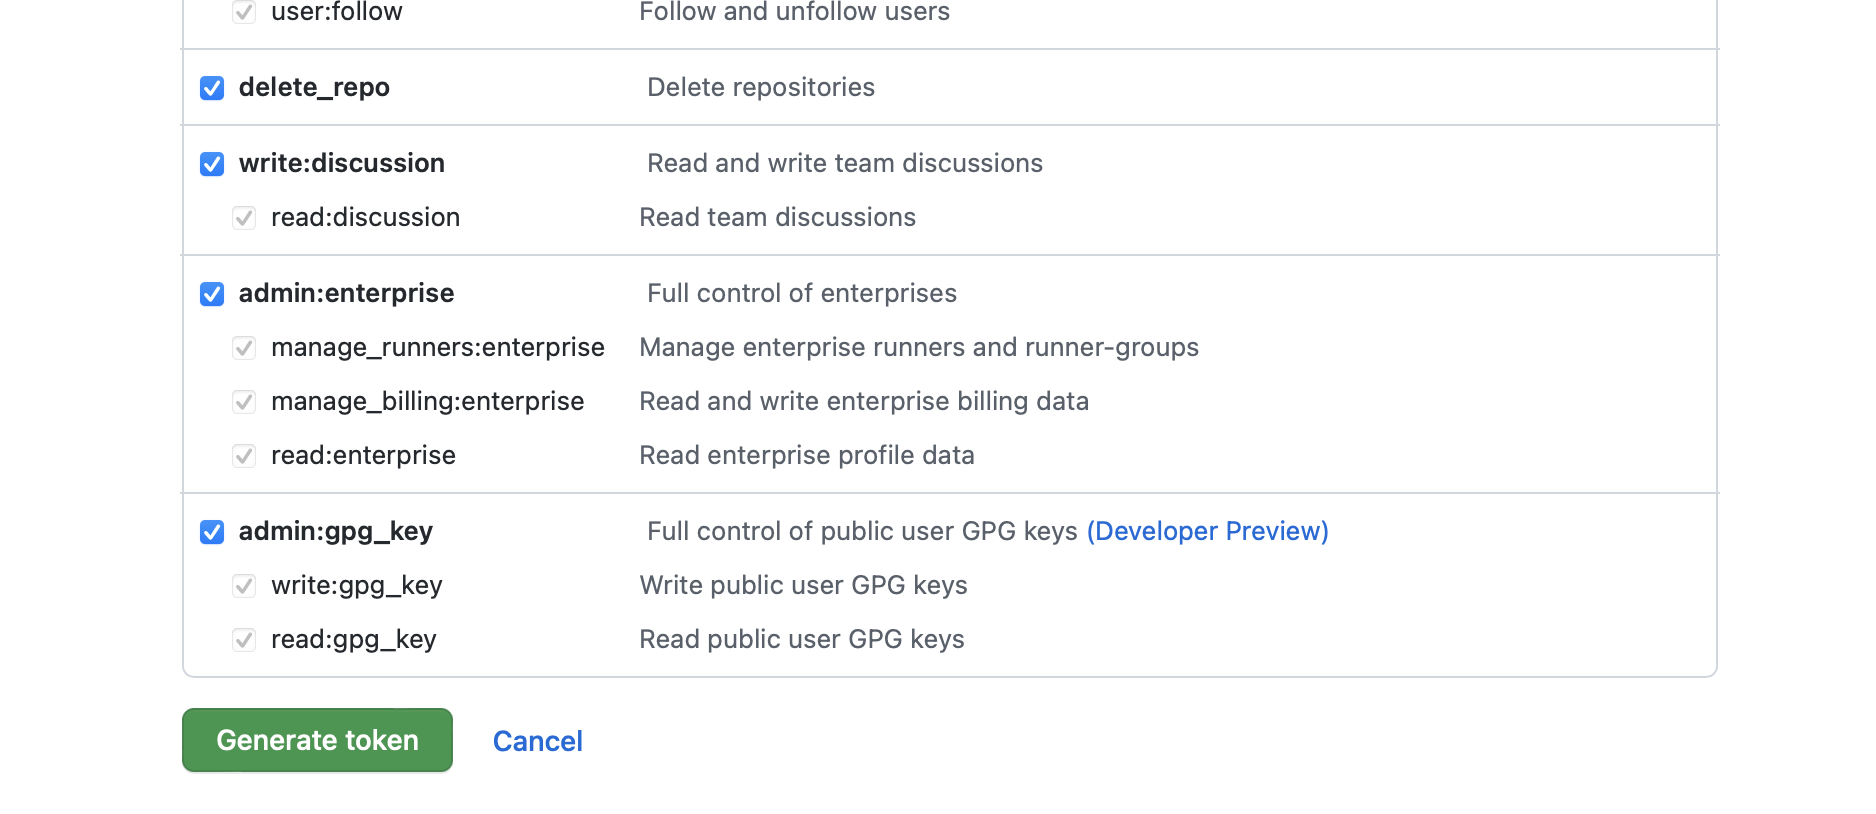Click the manage_billing:enterprise label
1876x814 pixels.
[427, 401]
